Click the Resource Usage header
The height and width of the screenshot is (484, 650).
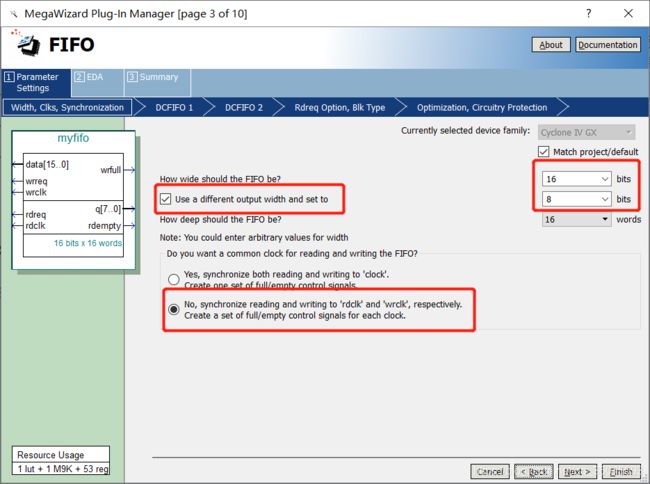click(x=51, y=455)
